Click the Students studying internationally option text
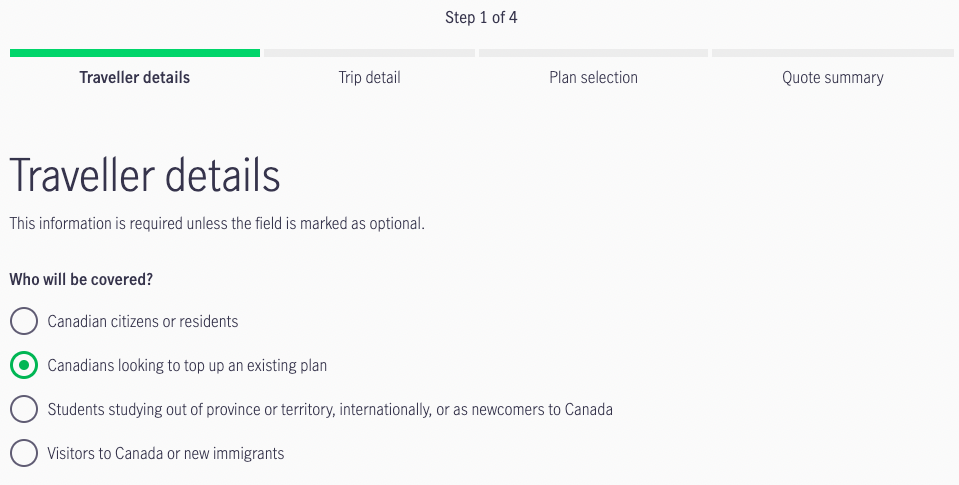The height and width of the screenshot is (485, 959). 330,409
